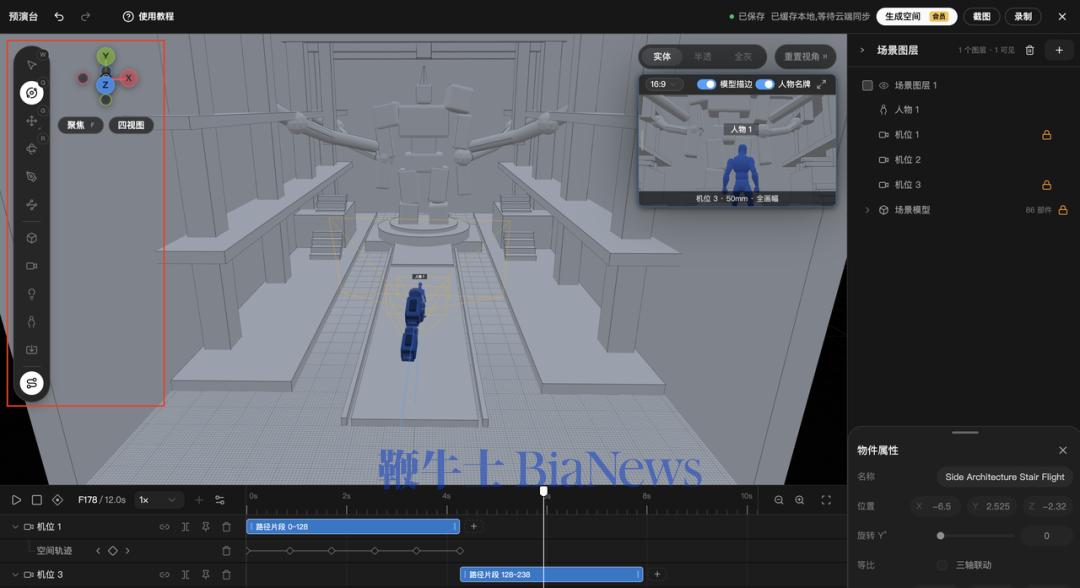This screenshot has height=588, width=1080.
Task: Click the 截图 screenshot button
Action: point(982,17)
